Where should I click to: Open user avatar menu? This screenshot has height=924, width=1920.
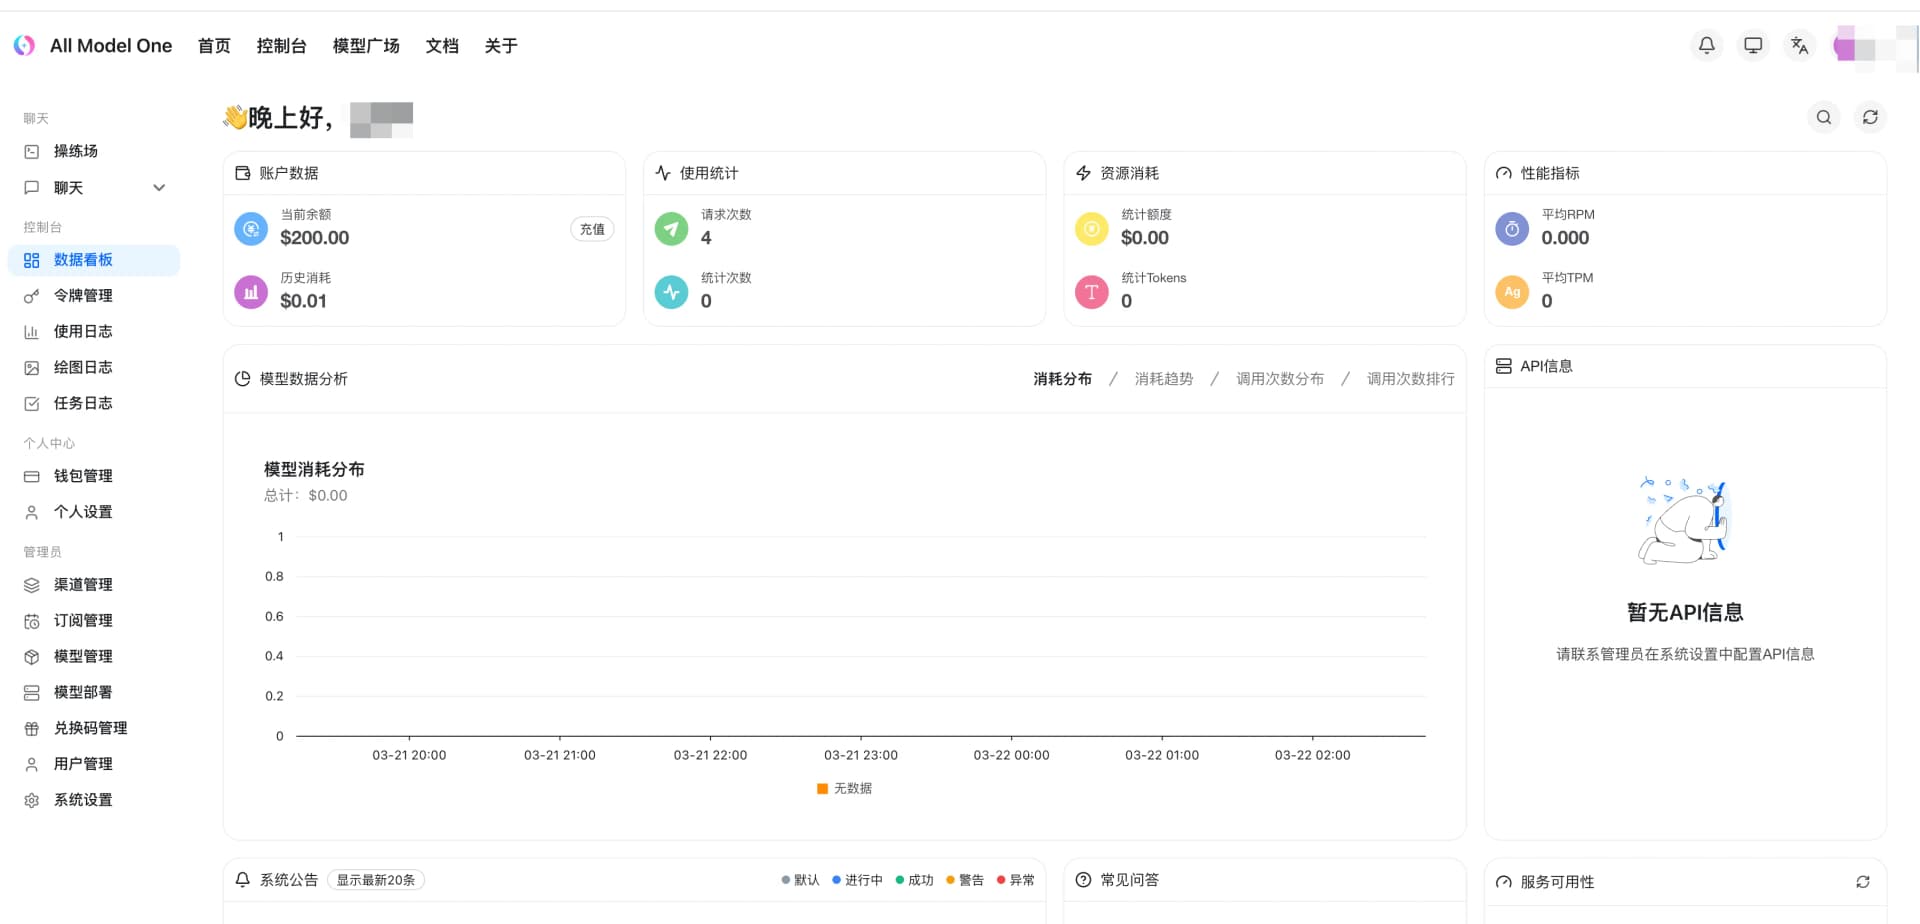(1874, 46)
